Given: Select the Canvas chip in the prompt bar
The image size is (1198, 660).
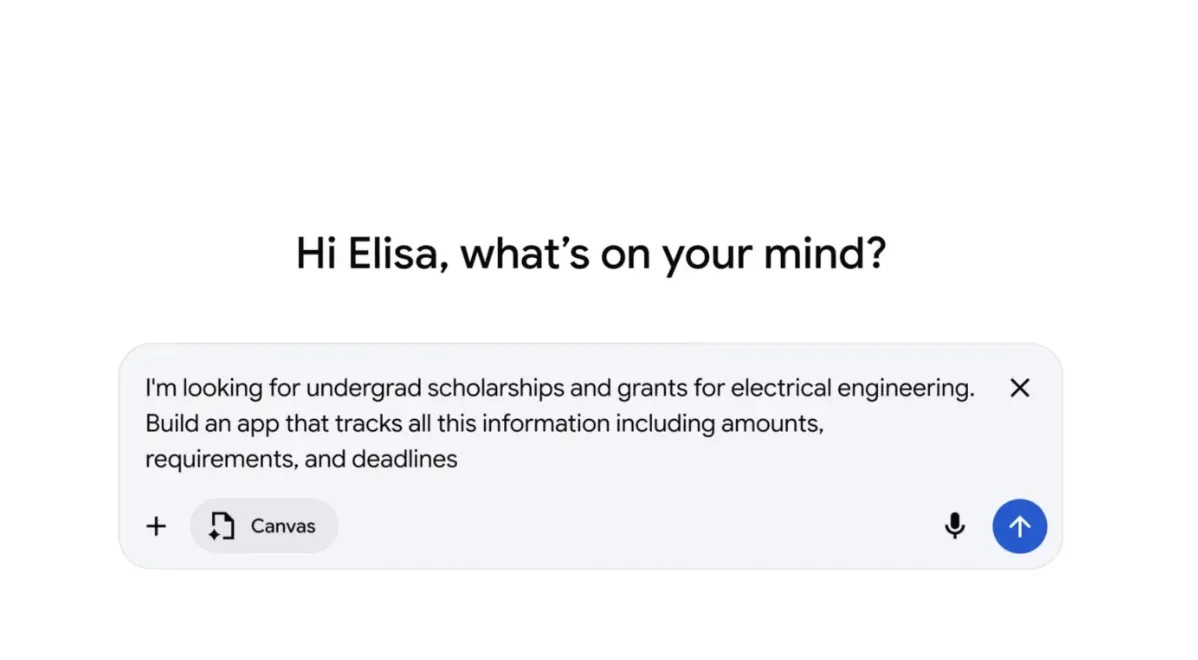Looking at the screenshot, I should tap(263, 526).
